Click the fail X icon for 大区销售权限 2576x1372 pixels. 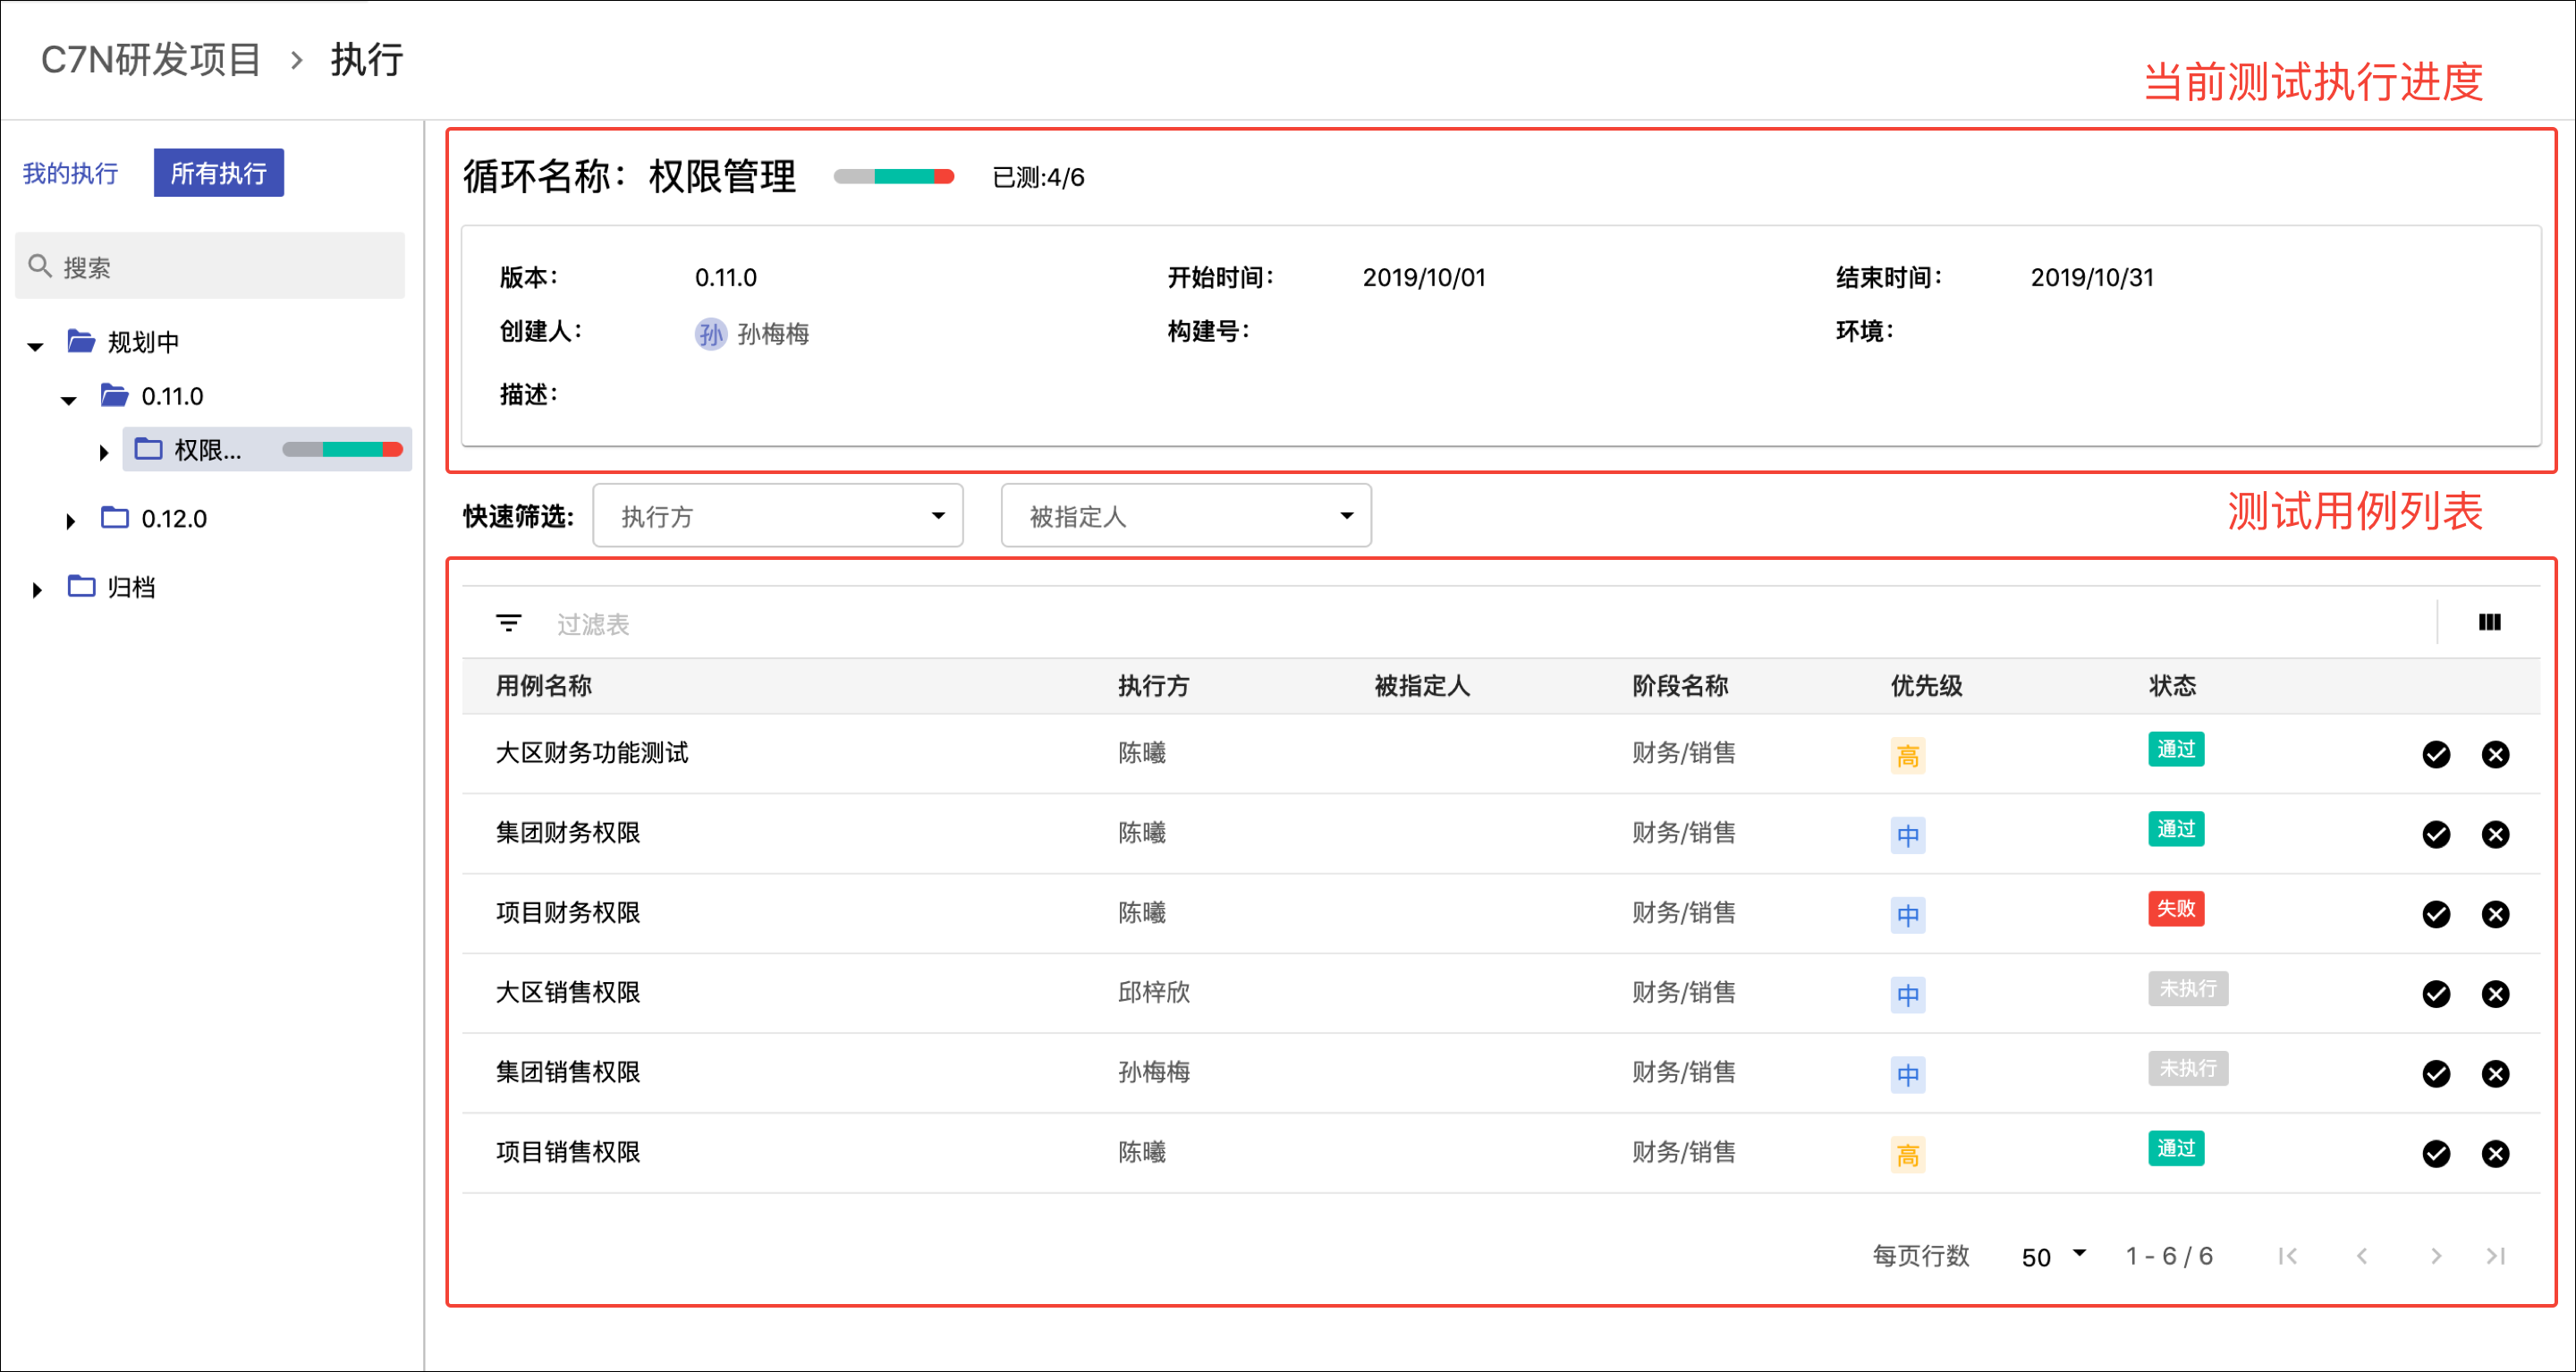tap(2495, 994)
